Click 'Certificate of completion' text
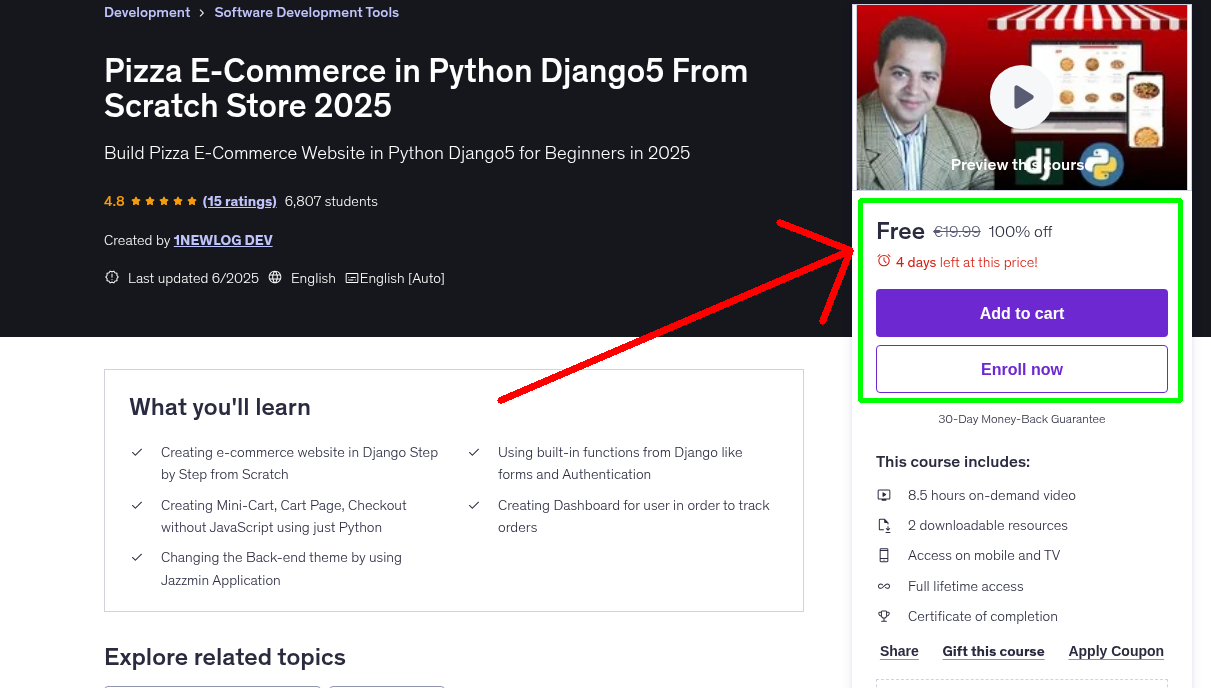The width and height of the screenshot is (1211, 688). tap(983, 616)
